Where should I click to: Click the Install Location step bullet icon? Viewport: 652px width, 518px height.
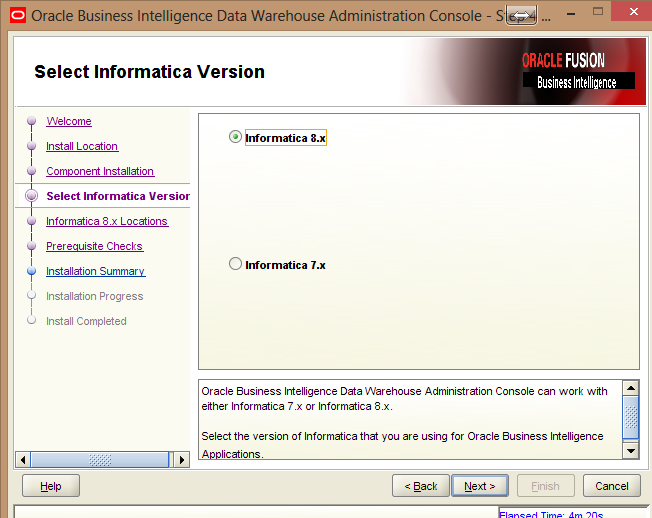(x=32, y=146)
